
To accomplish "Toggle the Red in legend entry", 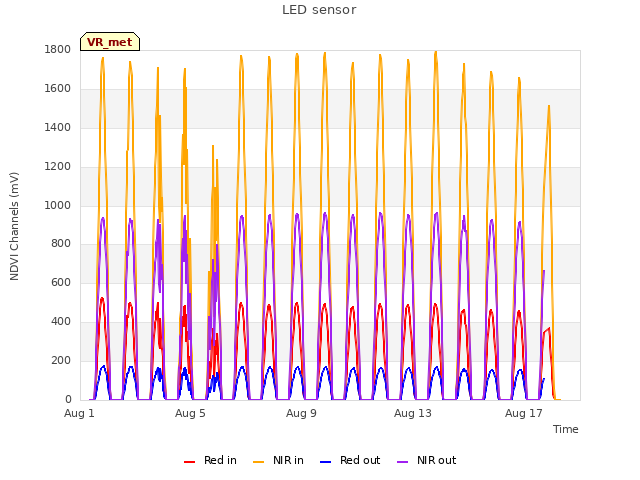I will [210, 460].
